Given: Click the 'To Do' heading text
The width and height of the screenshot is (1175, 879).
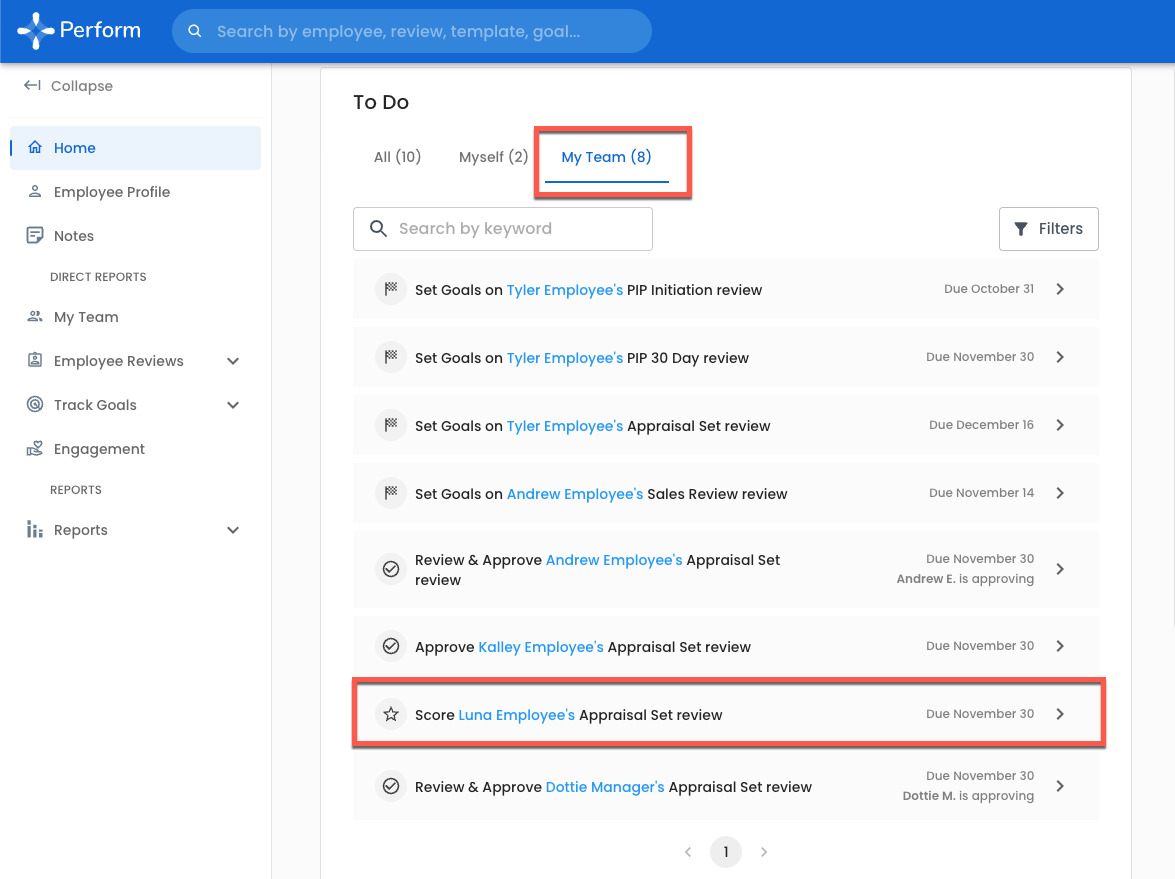Looking at the screenshot, I should [381, 102].
